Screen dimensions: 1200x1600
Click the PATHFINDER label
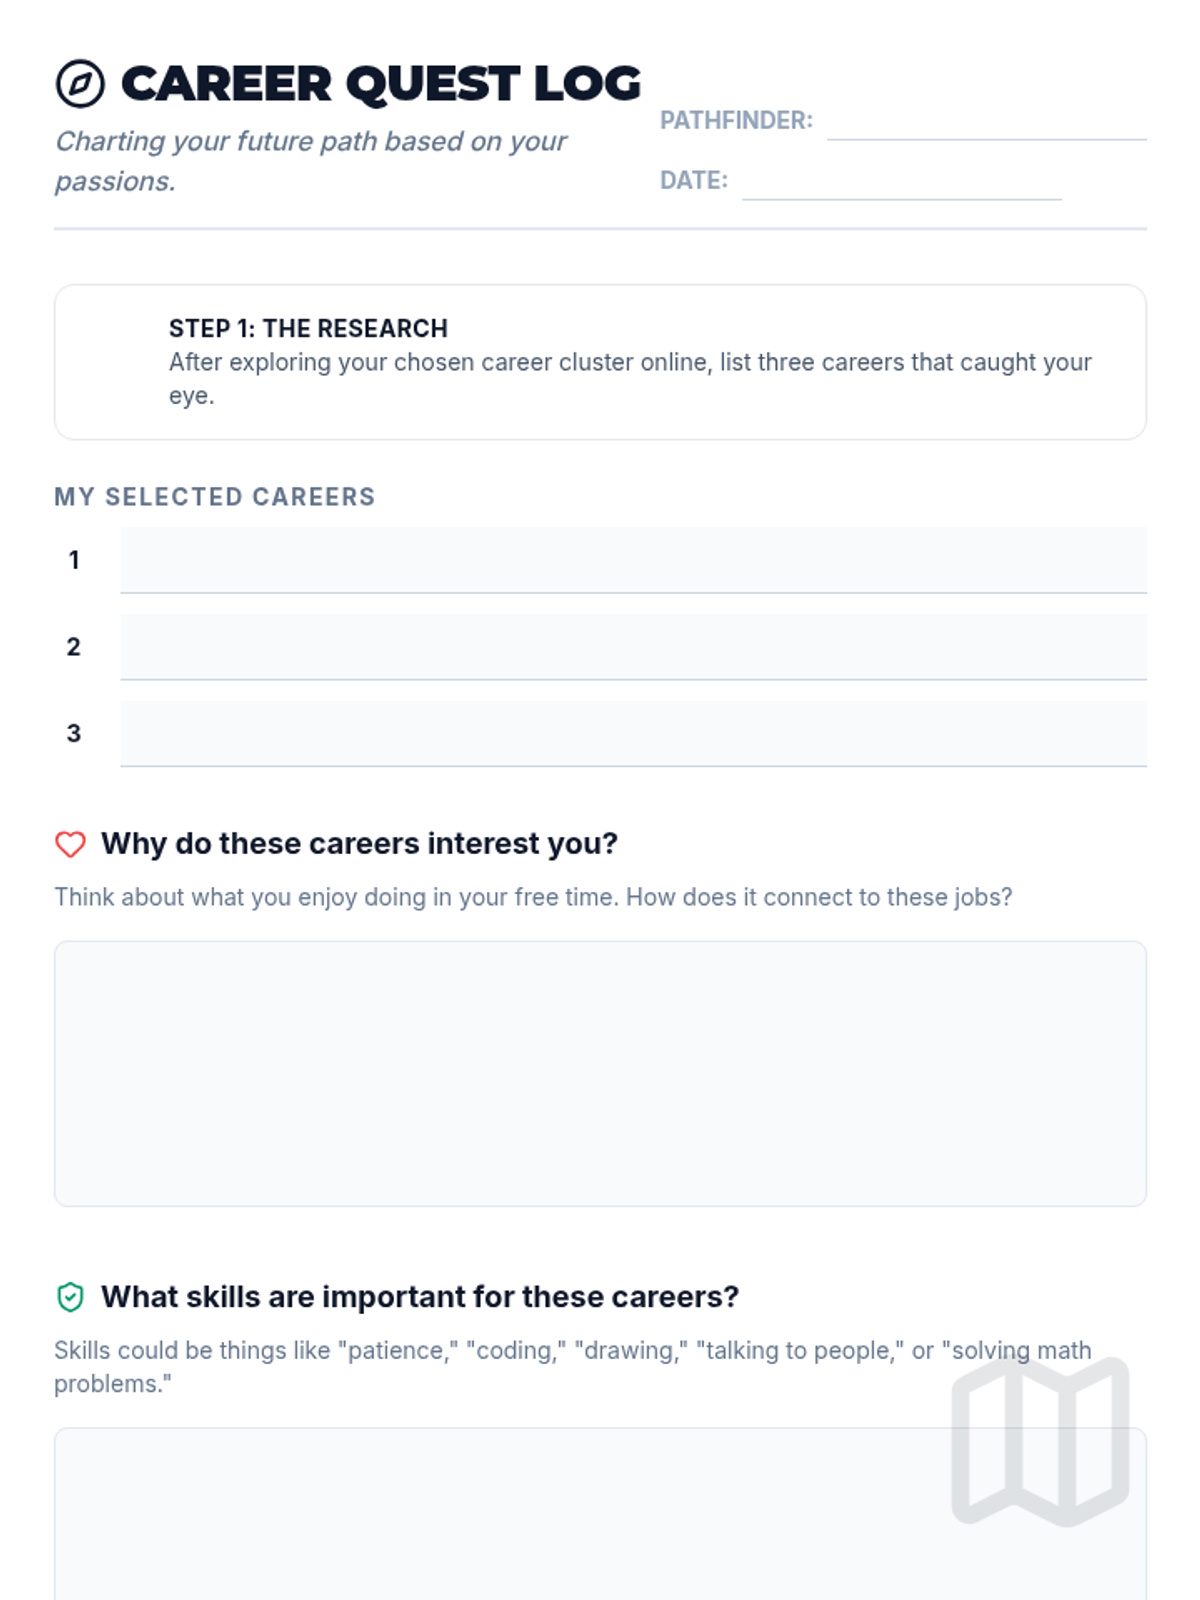[736, 121]
